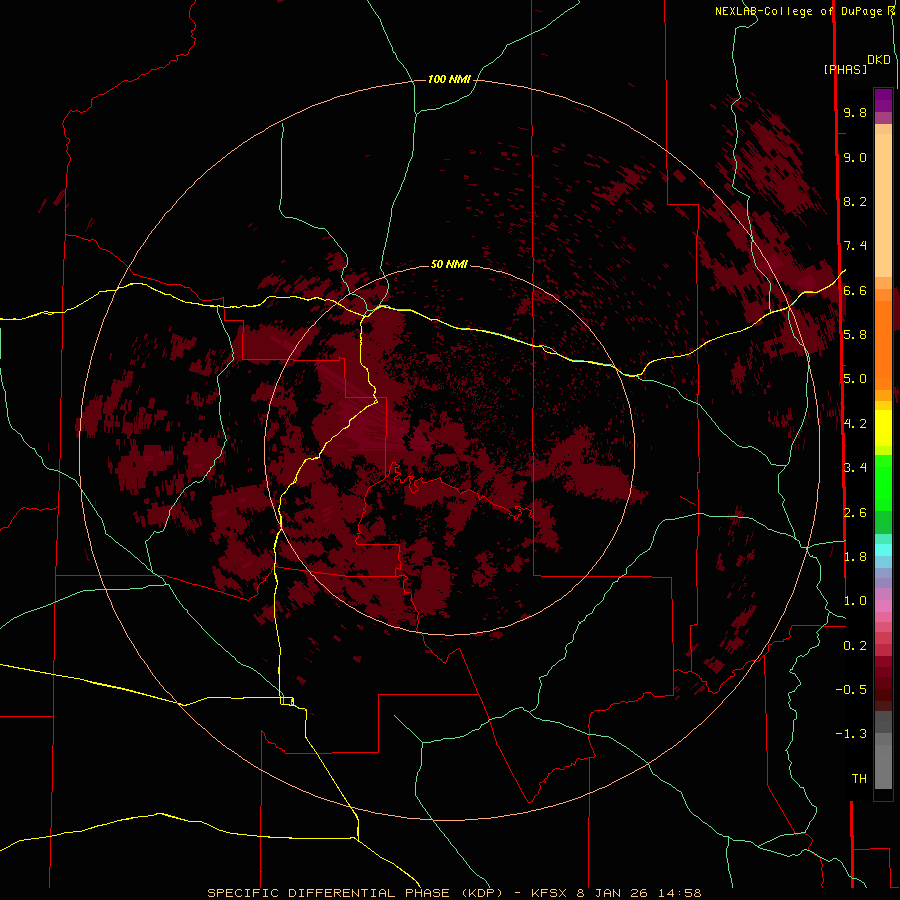Pick the bright green band of the color scale
Screen dimensions: 900x900
[883, 481]
